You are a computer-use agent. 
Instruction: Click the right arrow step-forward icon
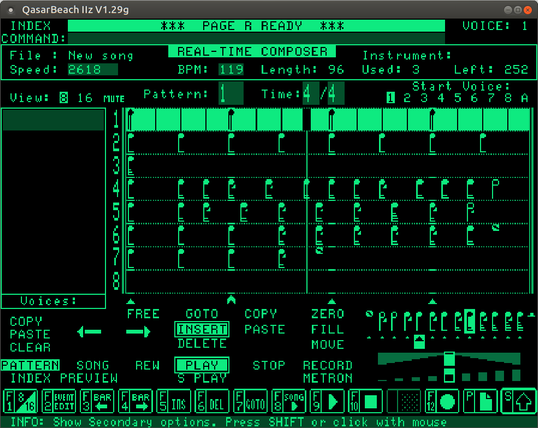tap(138, 332)
